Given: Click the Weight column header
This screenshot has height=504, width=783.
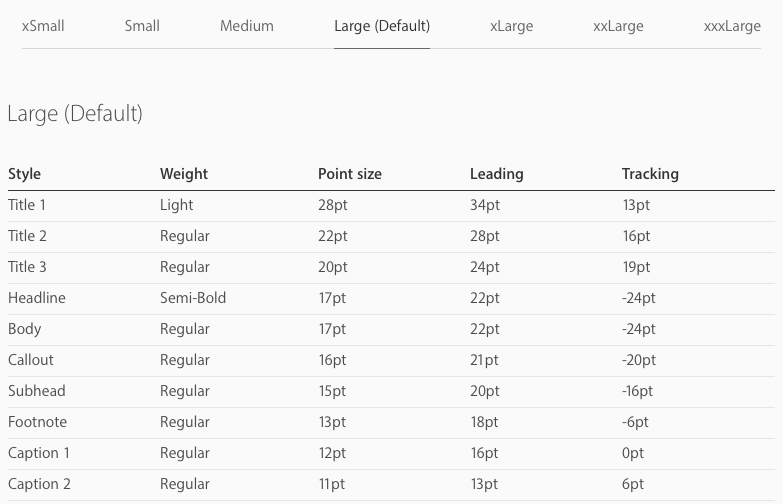Looking at the screenshot, I should pos(184,174).
